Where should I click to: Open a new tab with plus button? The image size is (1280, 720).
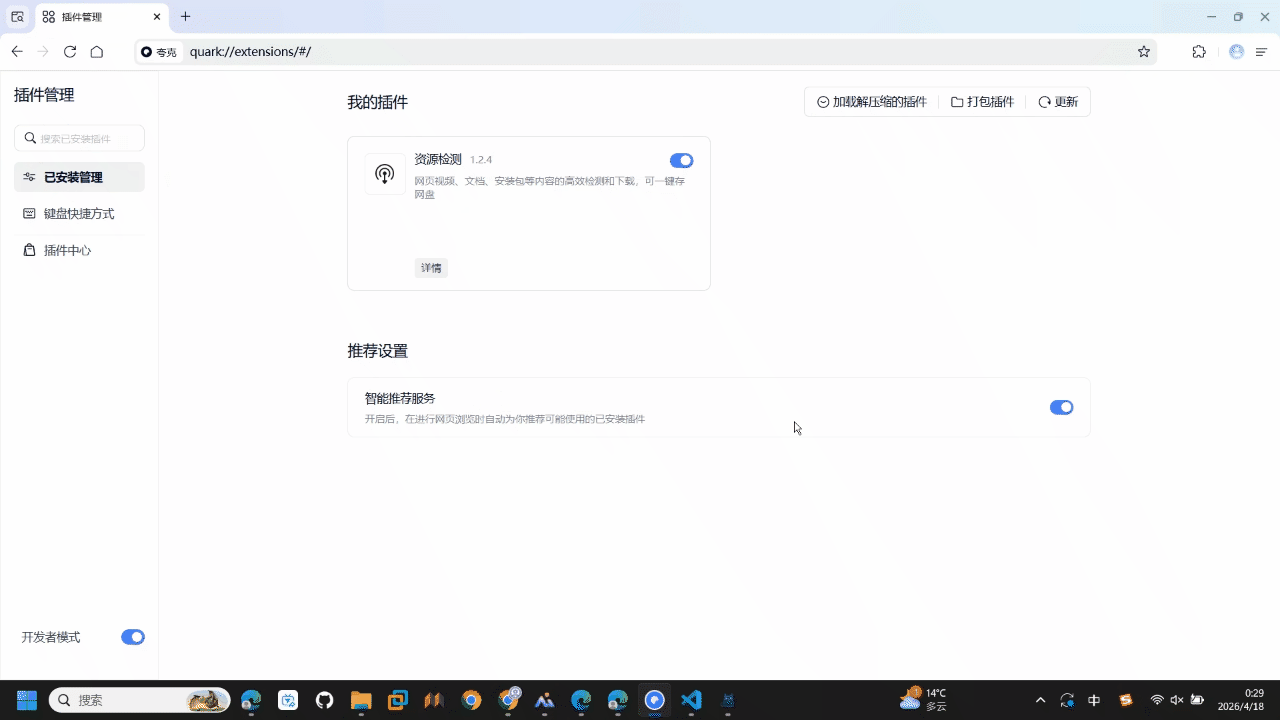(x=185, y=17)
